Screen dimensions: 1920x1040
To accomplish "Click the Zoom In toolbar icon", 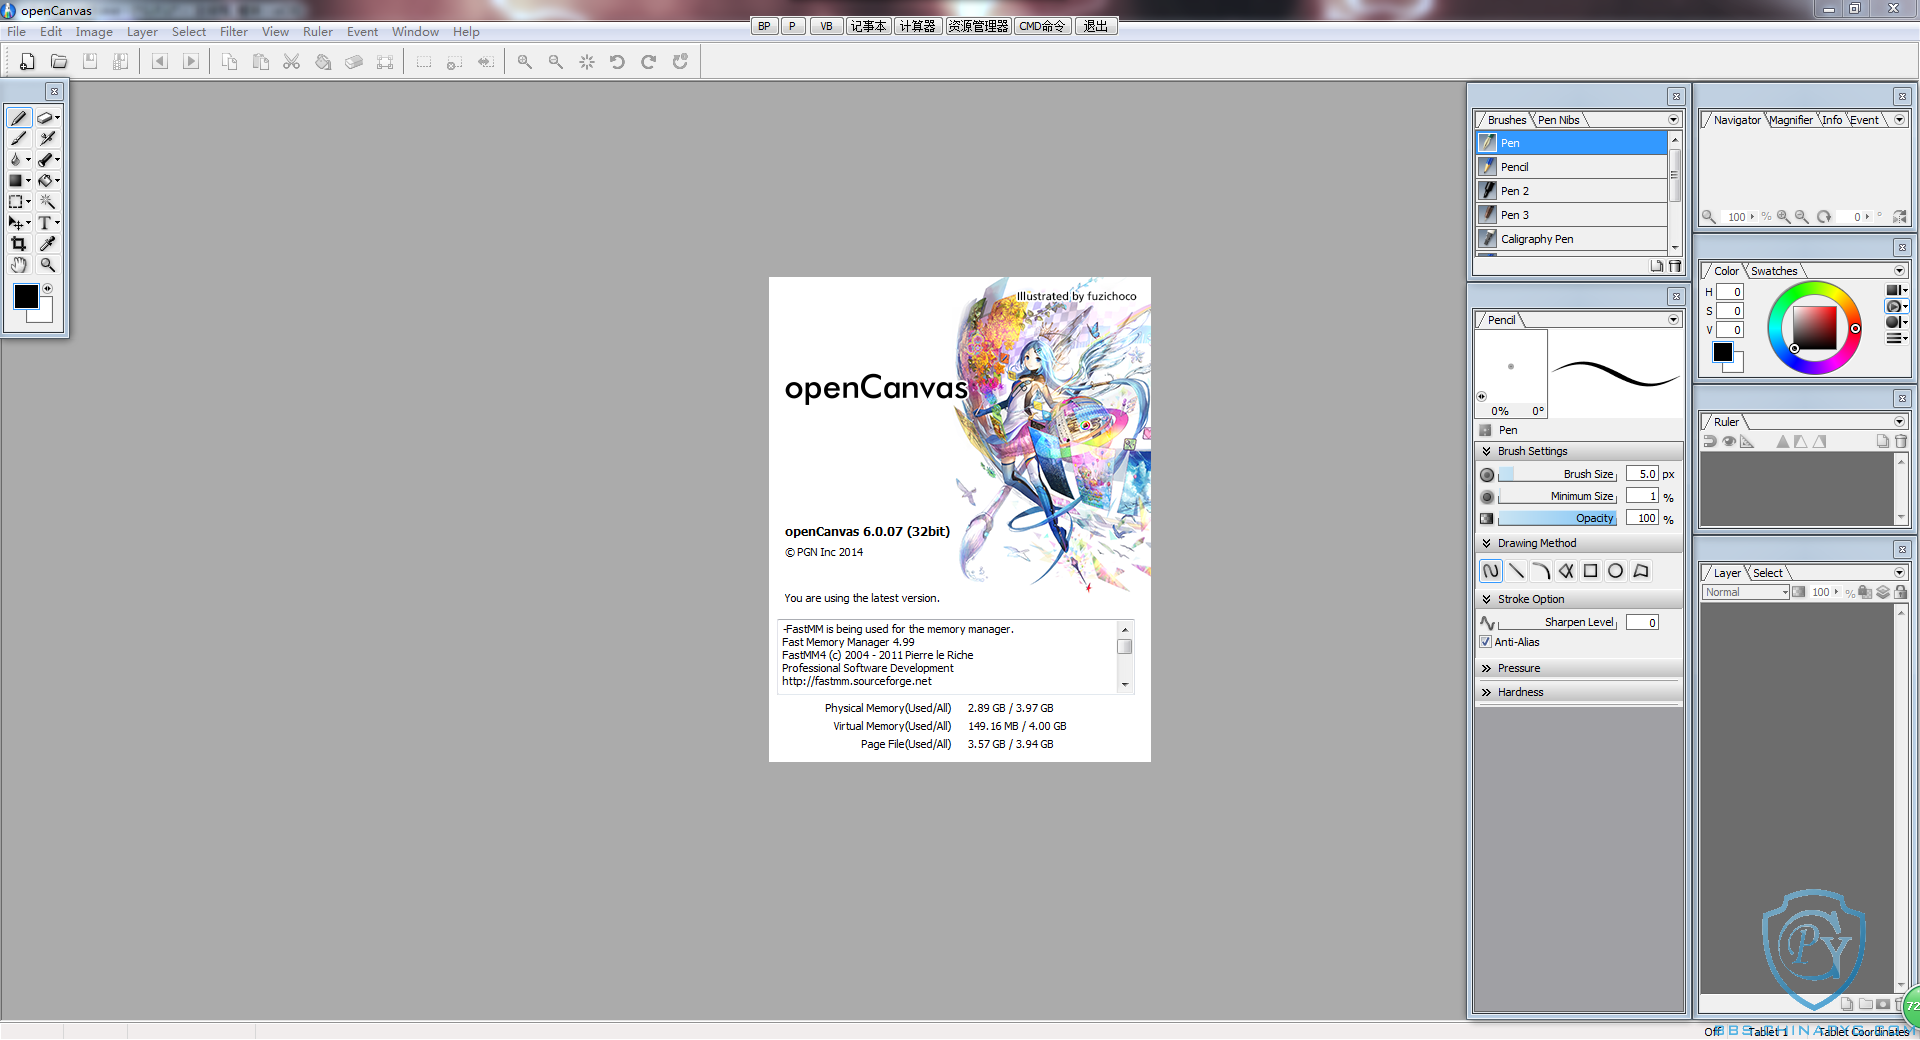I will [525, 62].
